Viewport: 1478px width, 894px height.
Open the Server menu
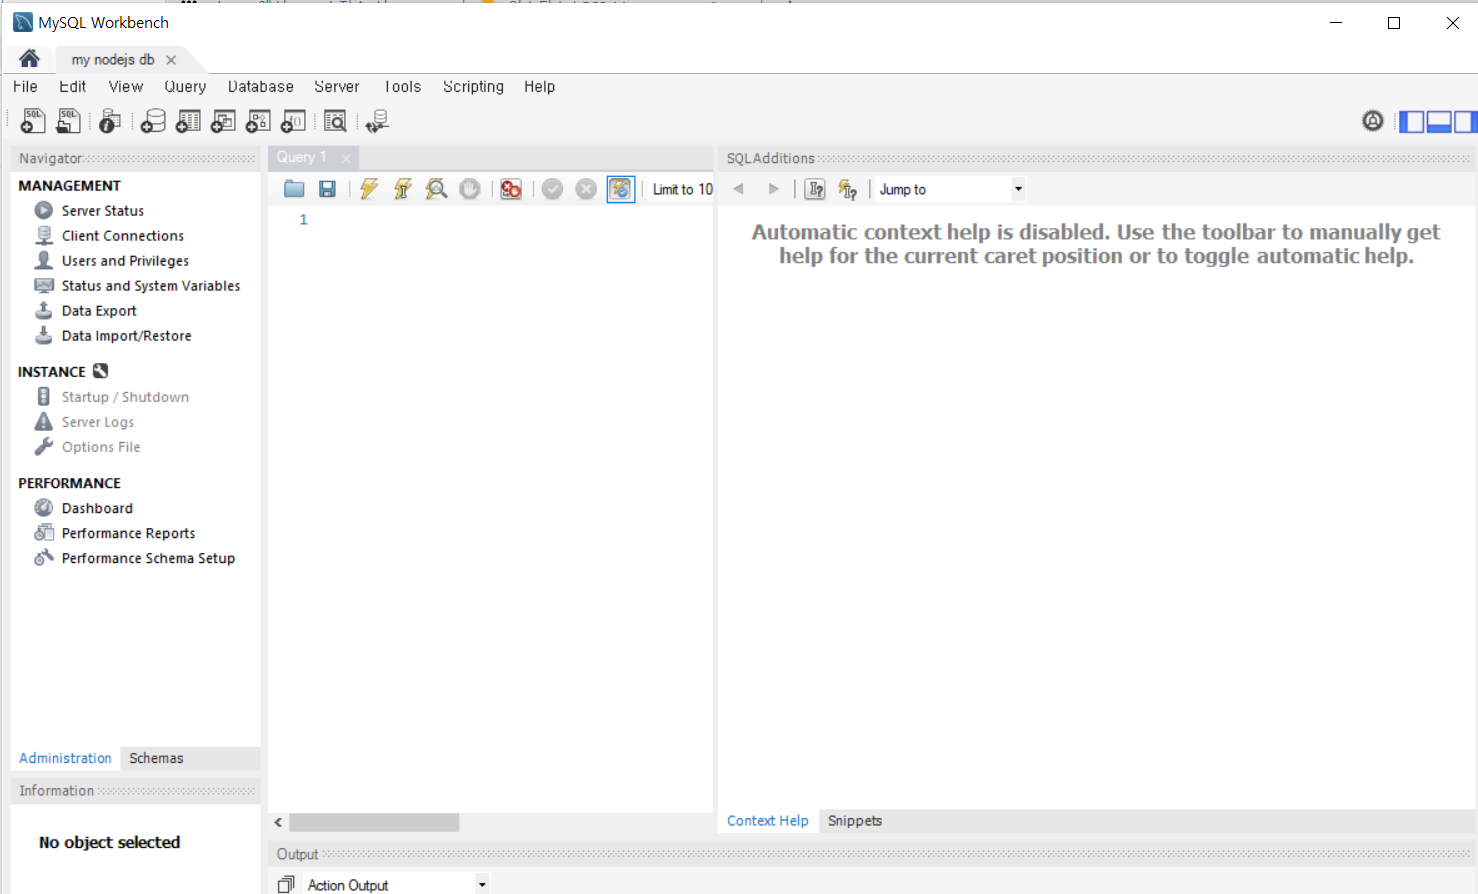click(336, 87)
